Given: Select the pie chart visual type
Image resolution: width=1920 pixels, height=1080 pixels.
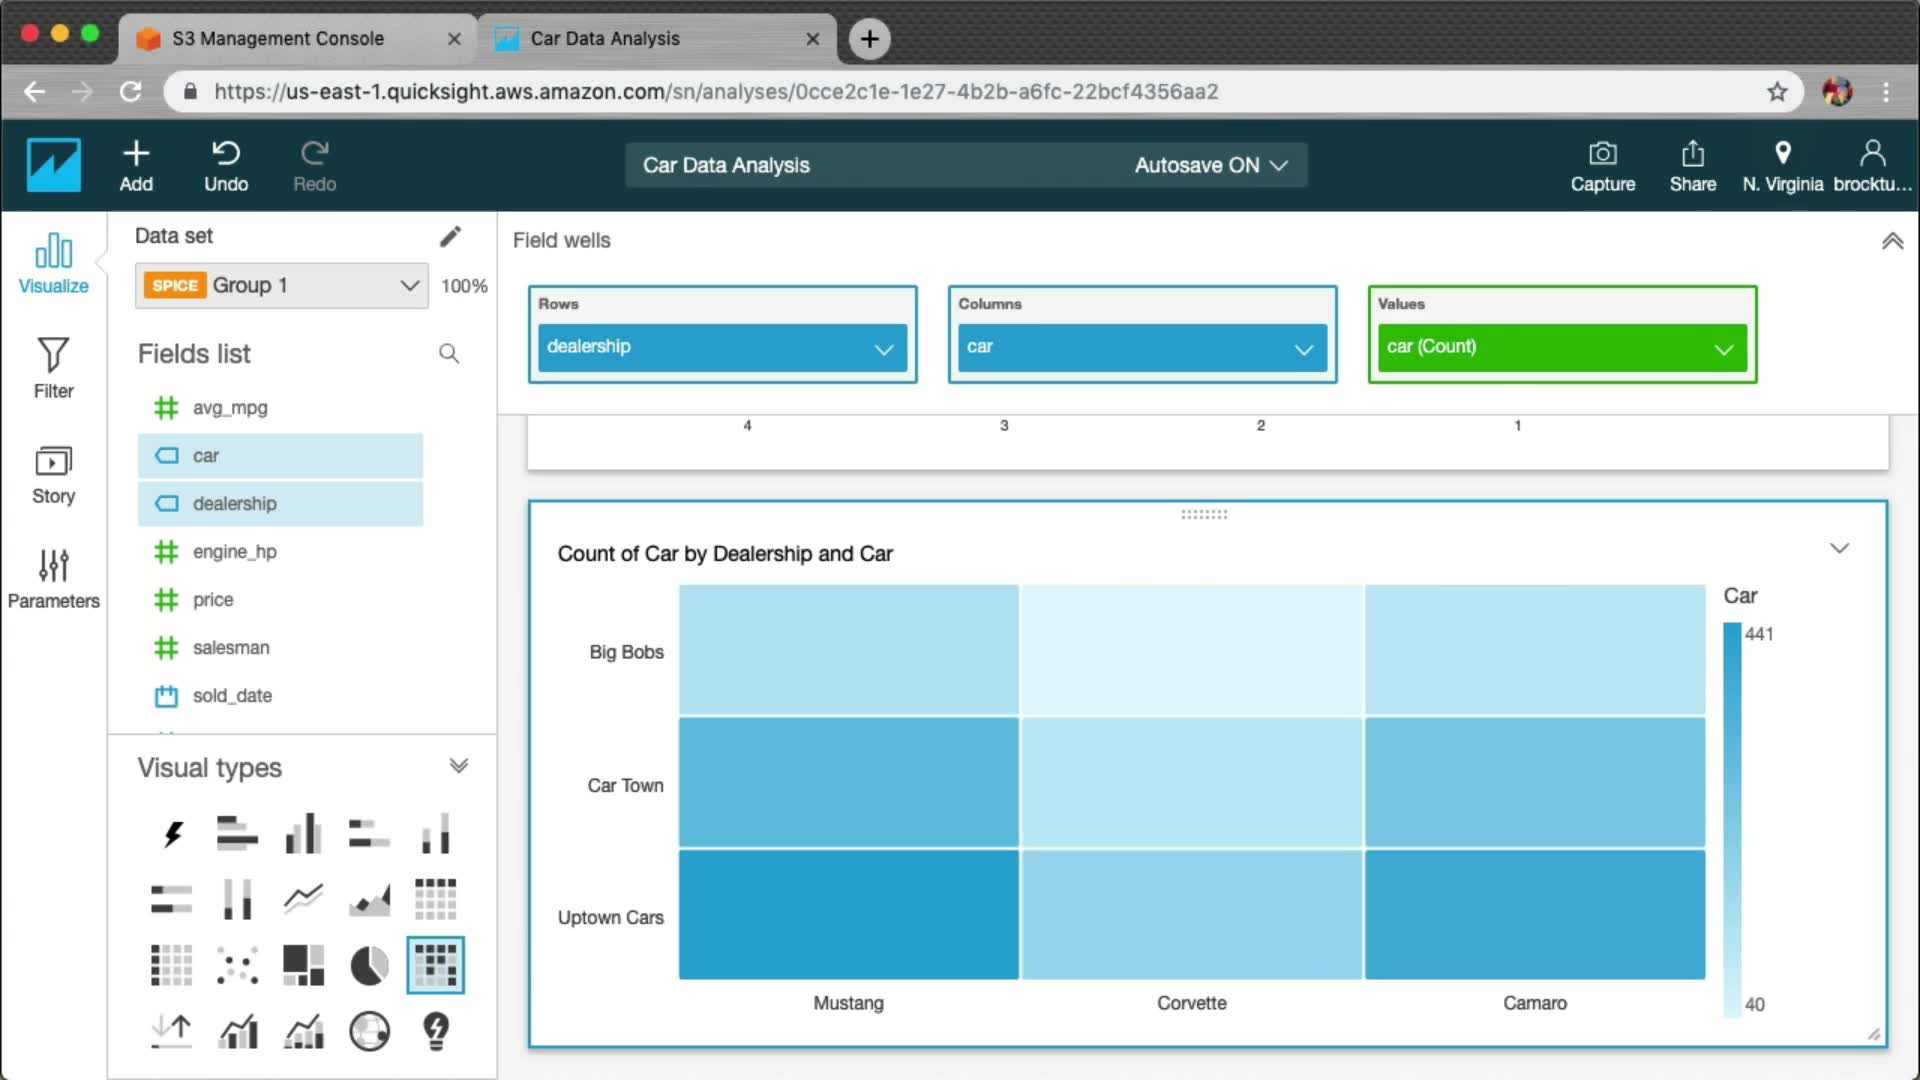Looking at the screenshot, I should [x=369, y=966].
